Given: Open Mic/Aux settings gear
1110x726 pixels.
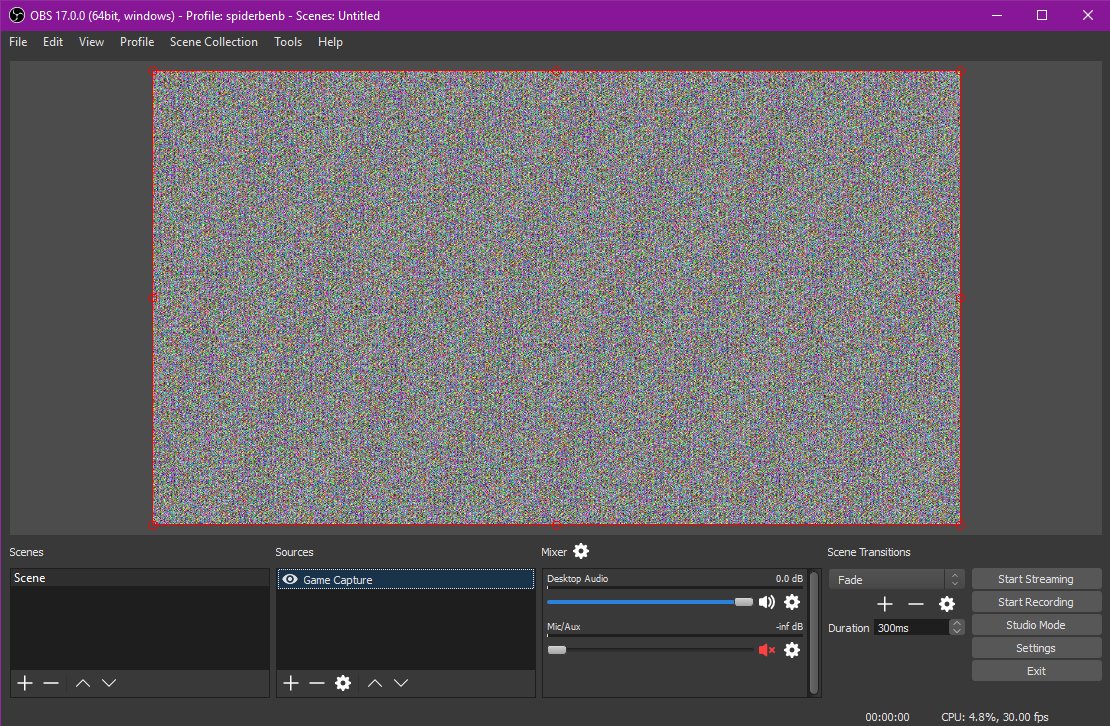Looking at the screenshot, I should pos(792,650).
